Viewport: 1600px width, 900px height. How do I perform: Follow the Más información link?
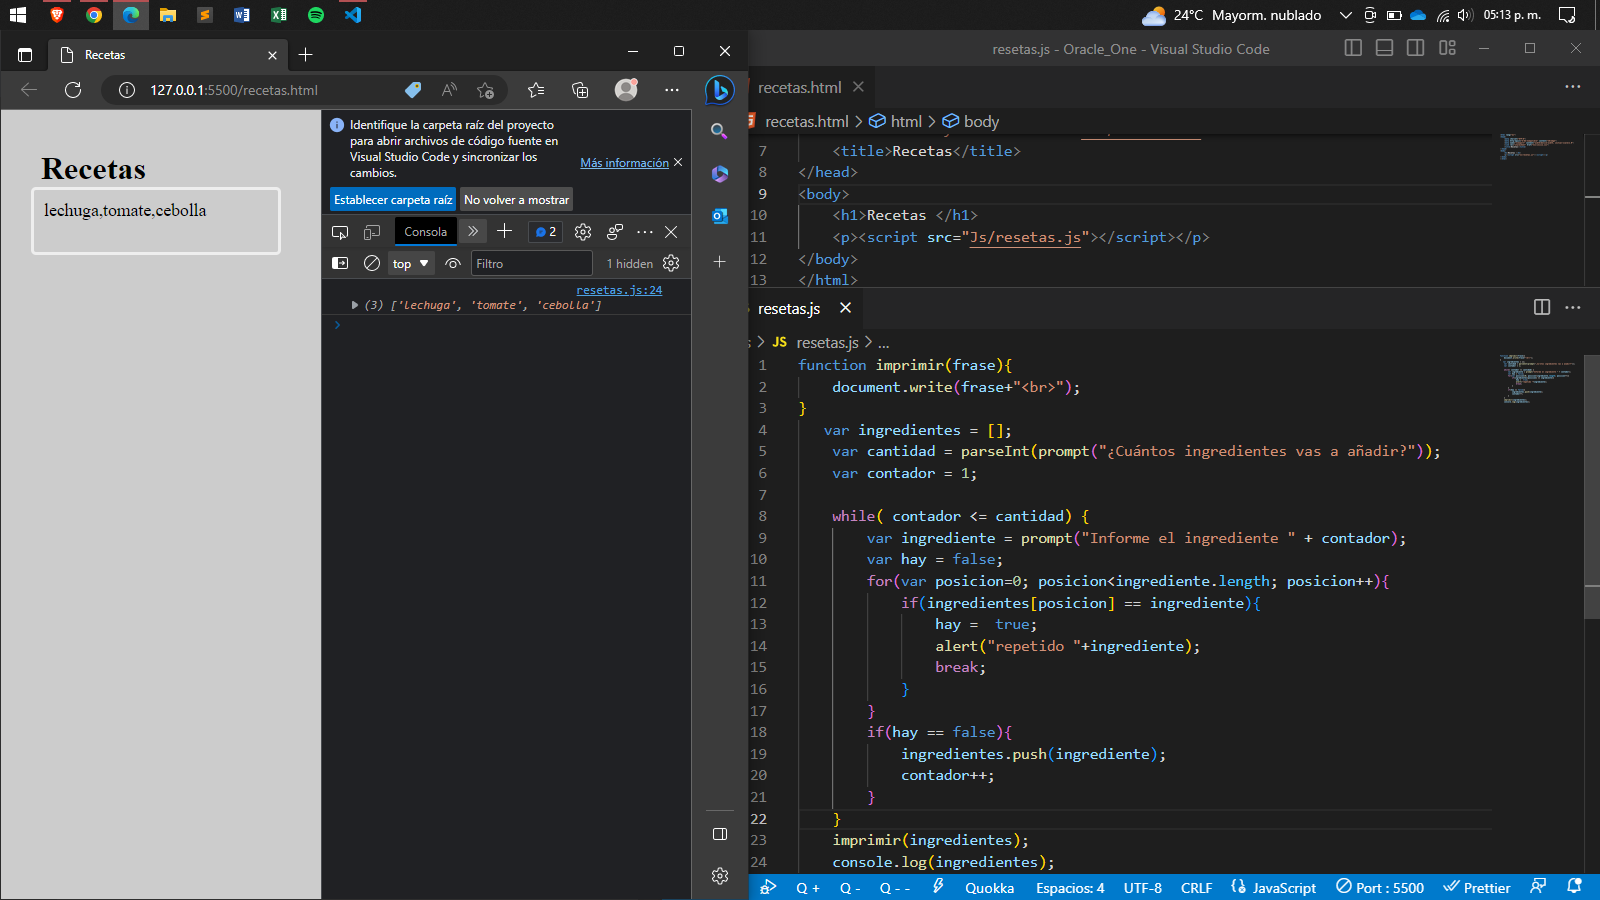coord(625,163)
